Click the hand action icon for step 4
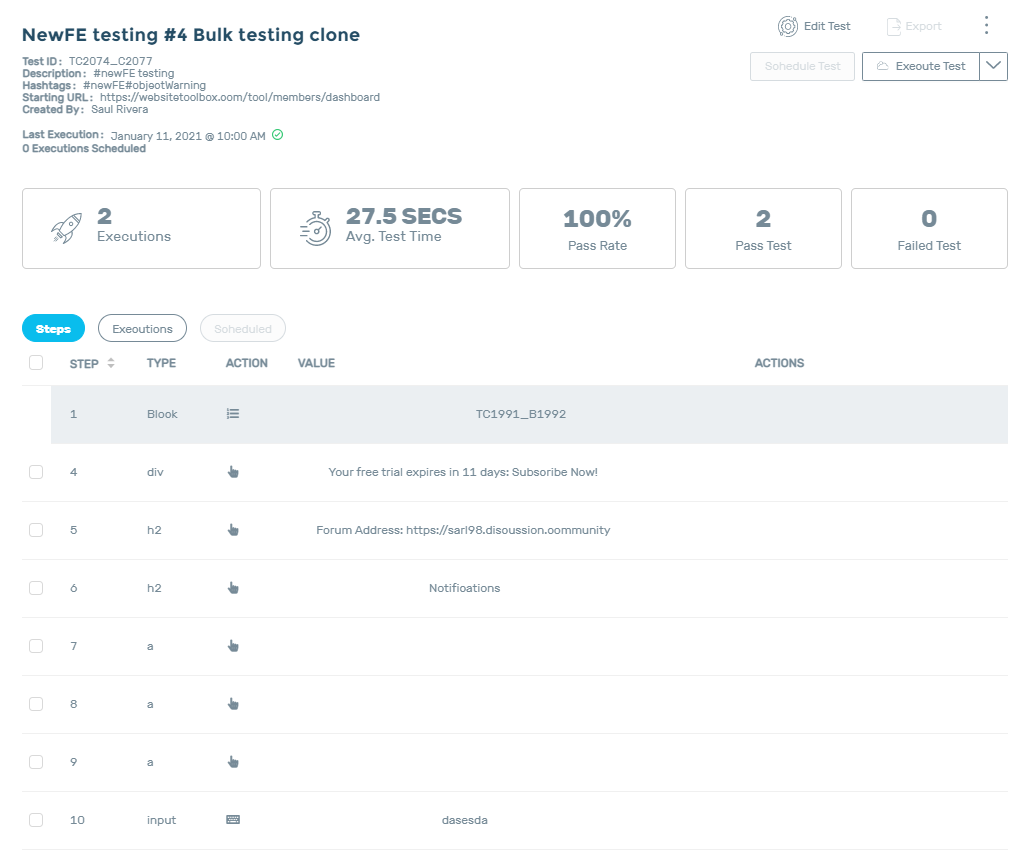 (233, 472)
